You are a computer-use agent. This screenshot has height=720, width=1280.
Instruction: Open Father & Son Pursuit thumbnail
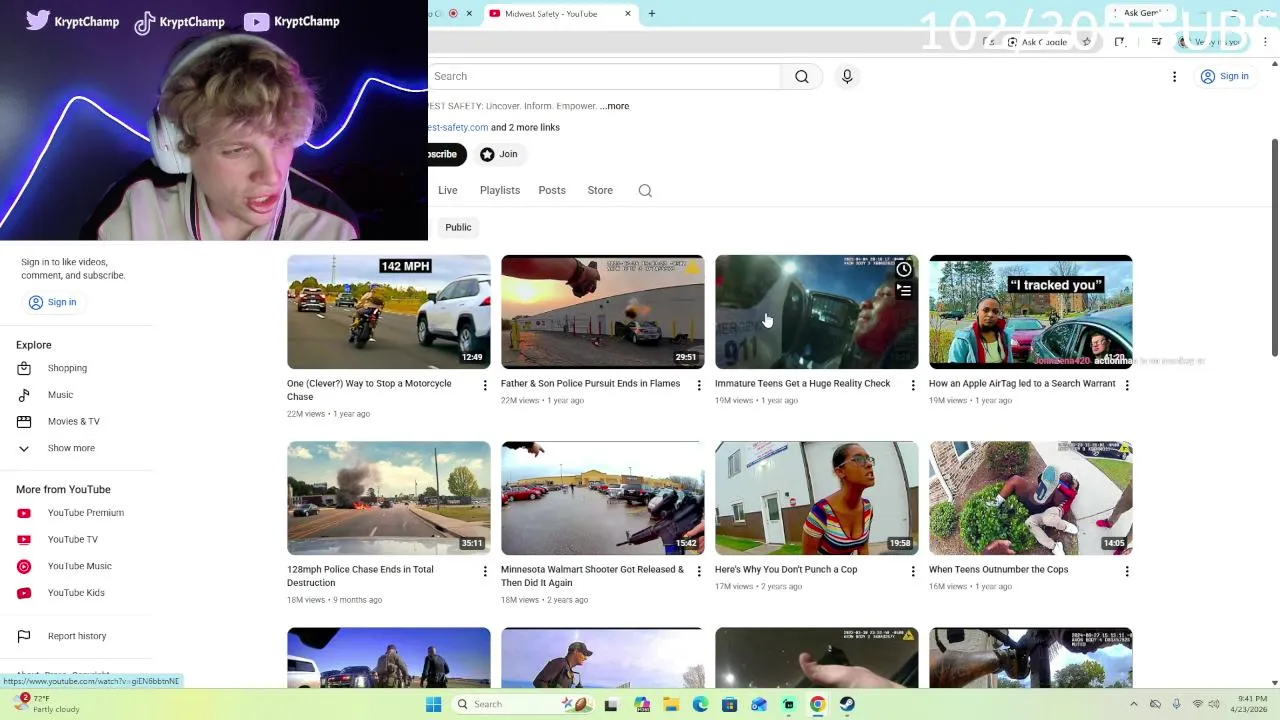(603, 312)
